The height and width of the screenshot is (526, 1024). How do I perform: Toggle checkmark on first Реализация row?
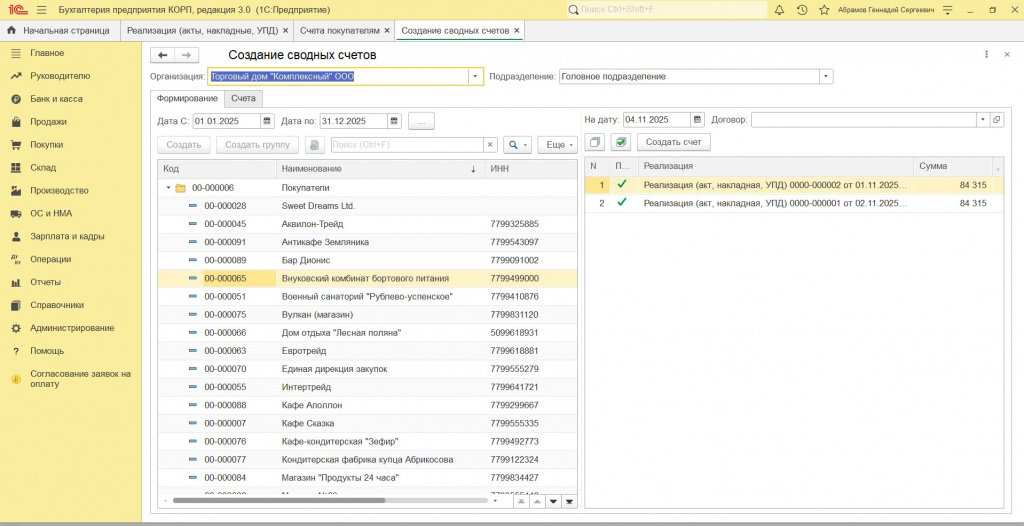click(622, 185)
